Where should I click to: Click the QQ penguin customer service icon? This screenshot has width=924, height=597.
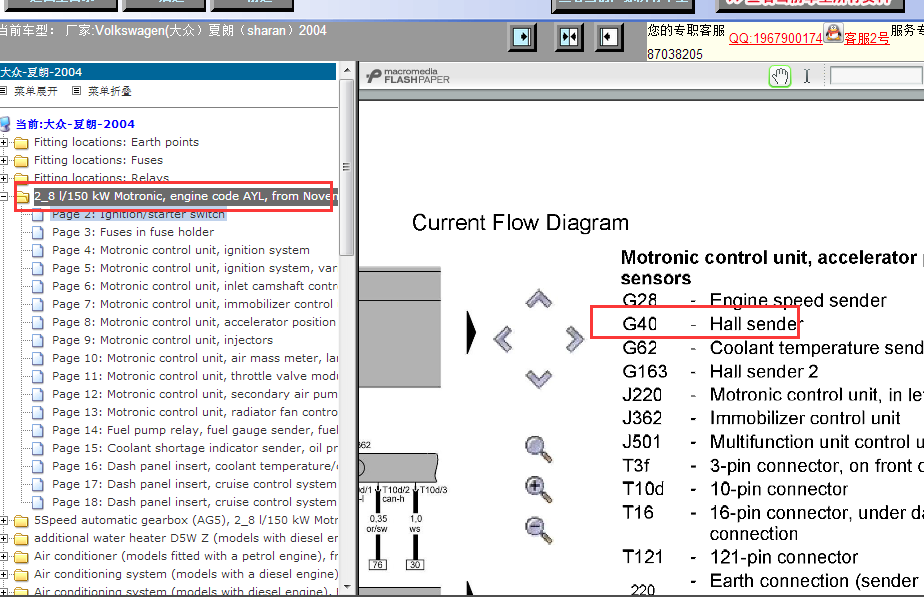coord(833,33)
